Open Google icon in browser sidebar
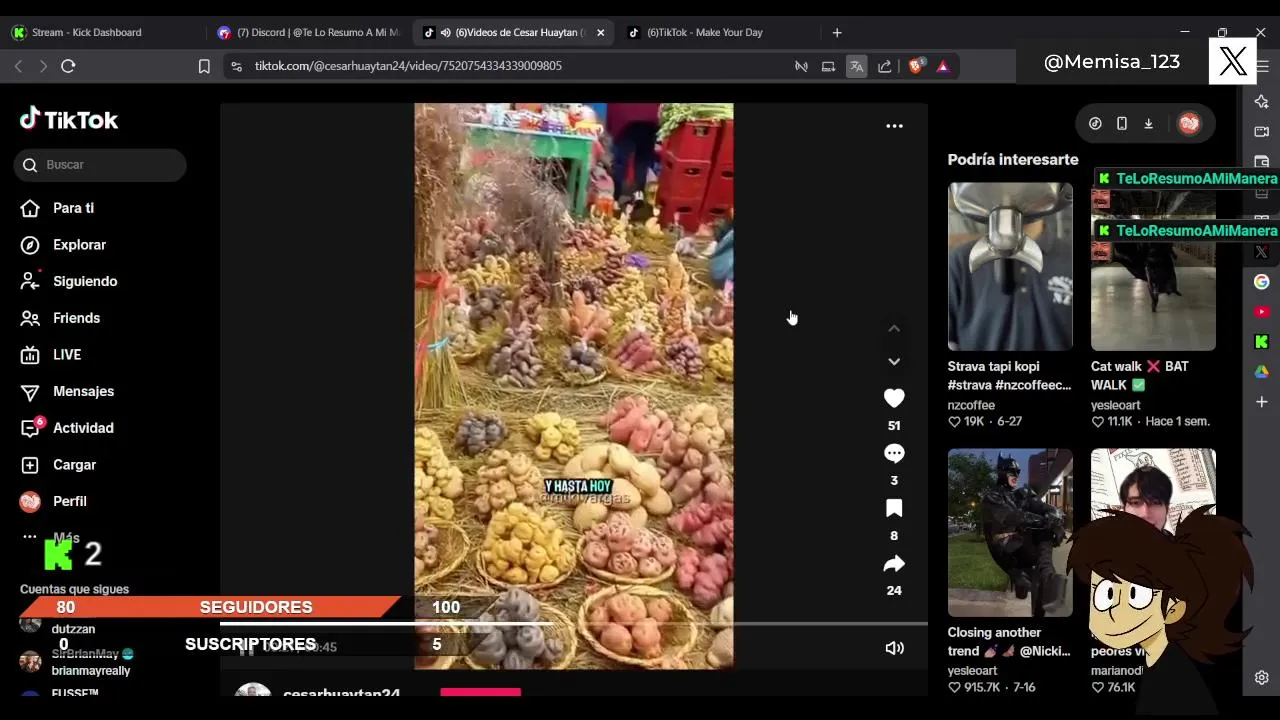Screen dimensions: 1280x720 [1261, 282]
